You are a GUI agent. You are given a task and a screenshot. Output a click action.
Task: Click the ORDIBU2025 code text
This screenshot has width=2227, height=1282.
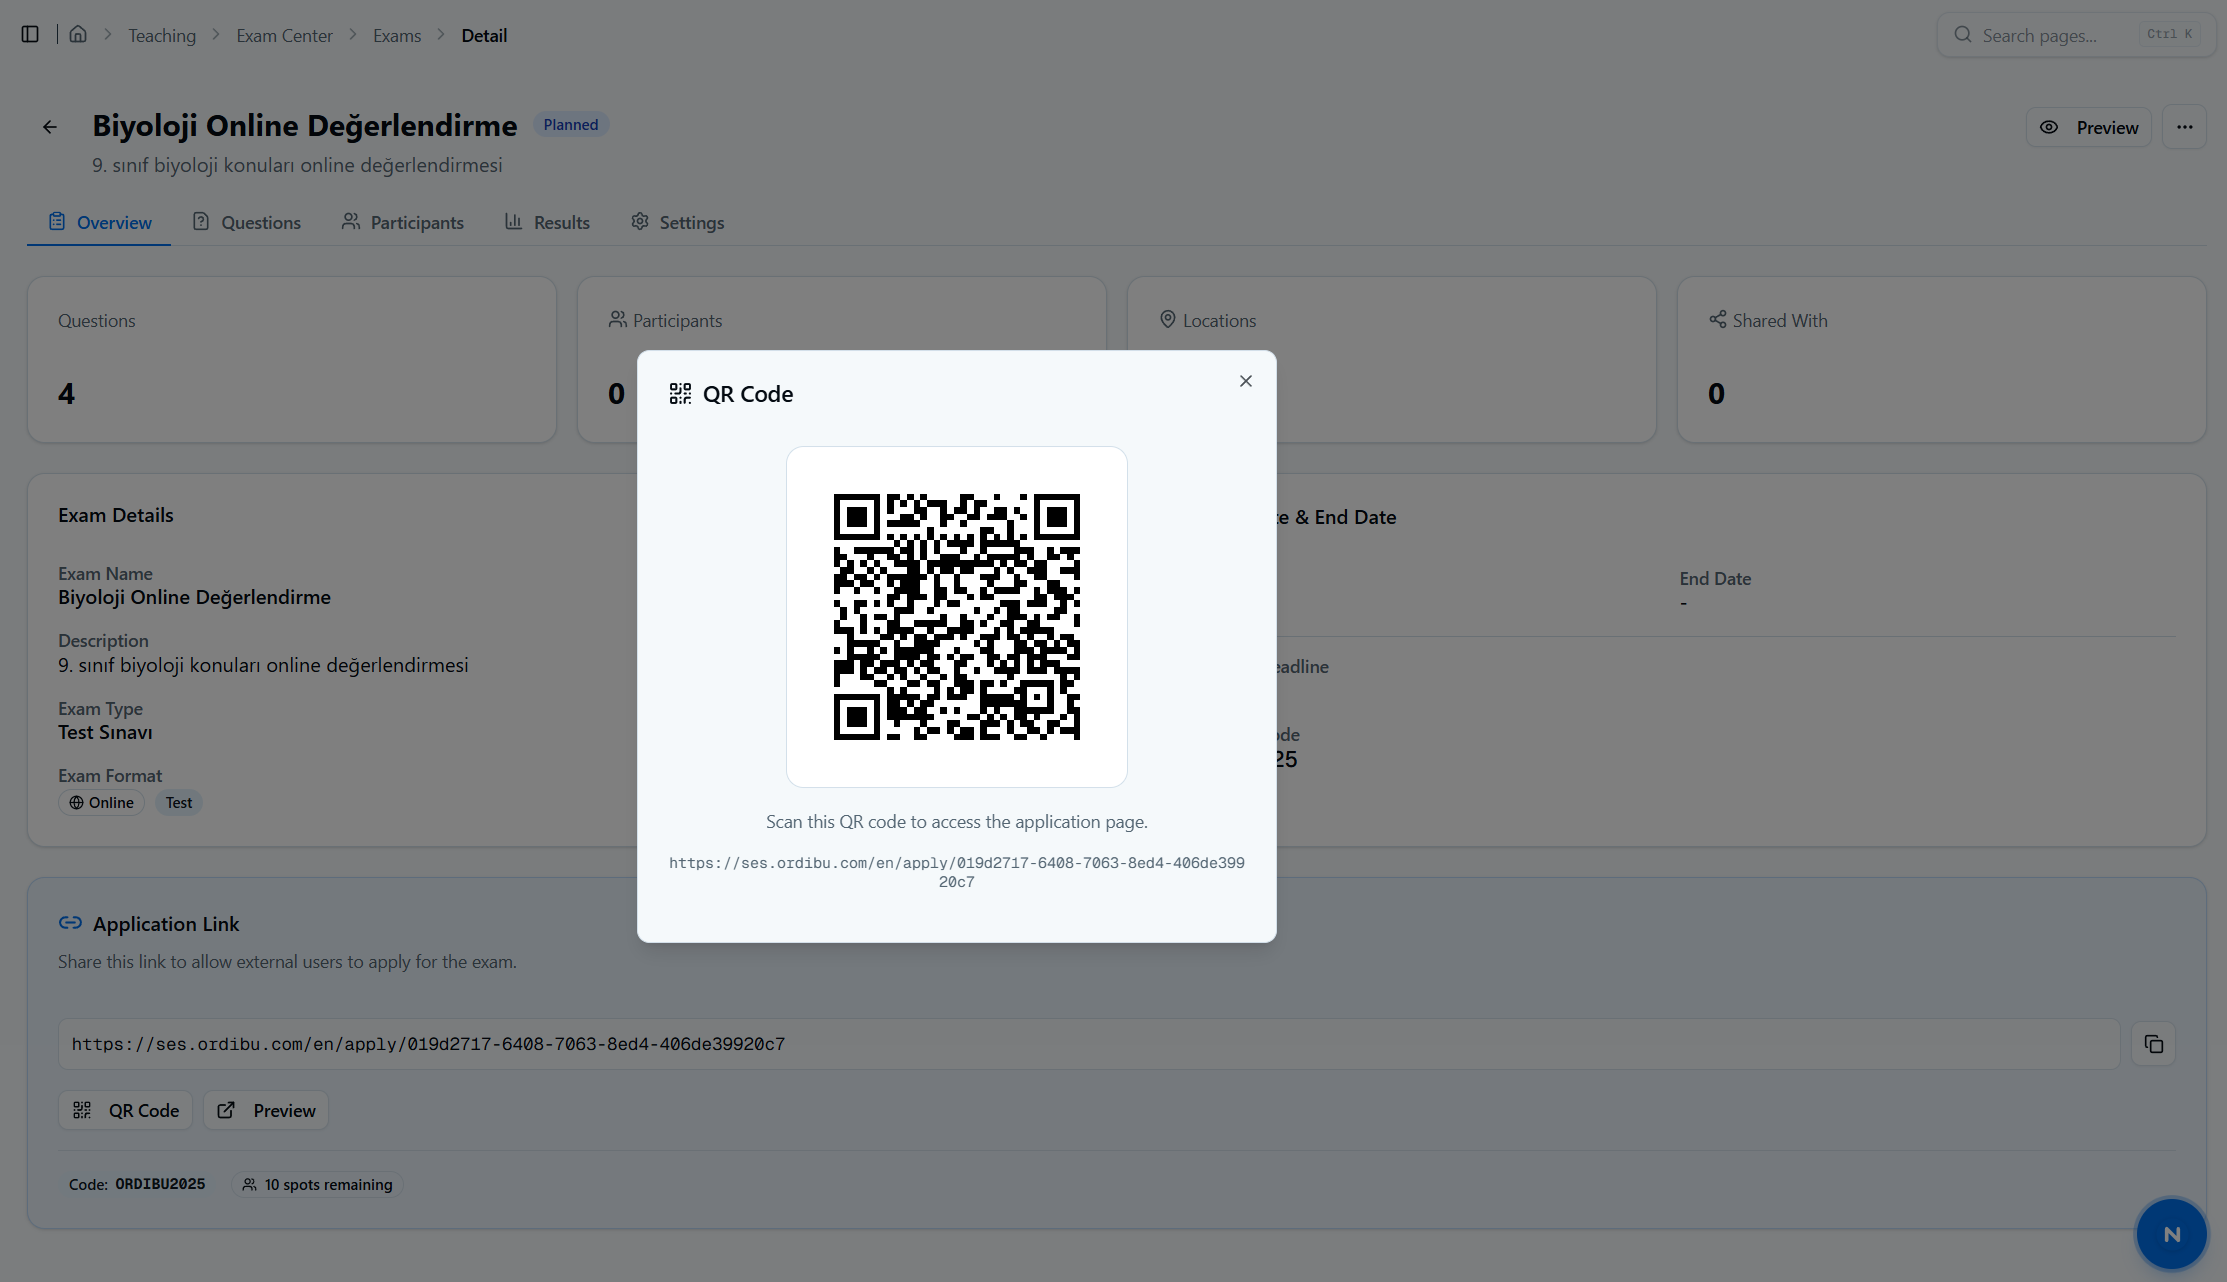(160, 1185)
